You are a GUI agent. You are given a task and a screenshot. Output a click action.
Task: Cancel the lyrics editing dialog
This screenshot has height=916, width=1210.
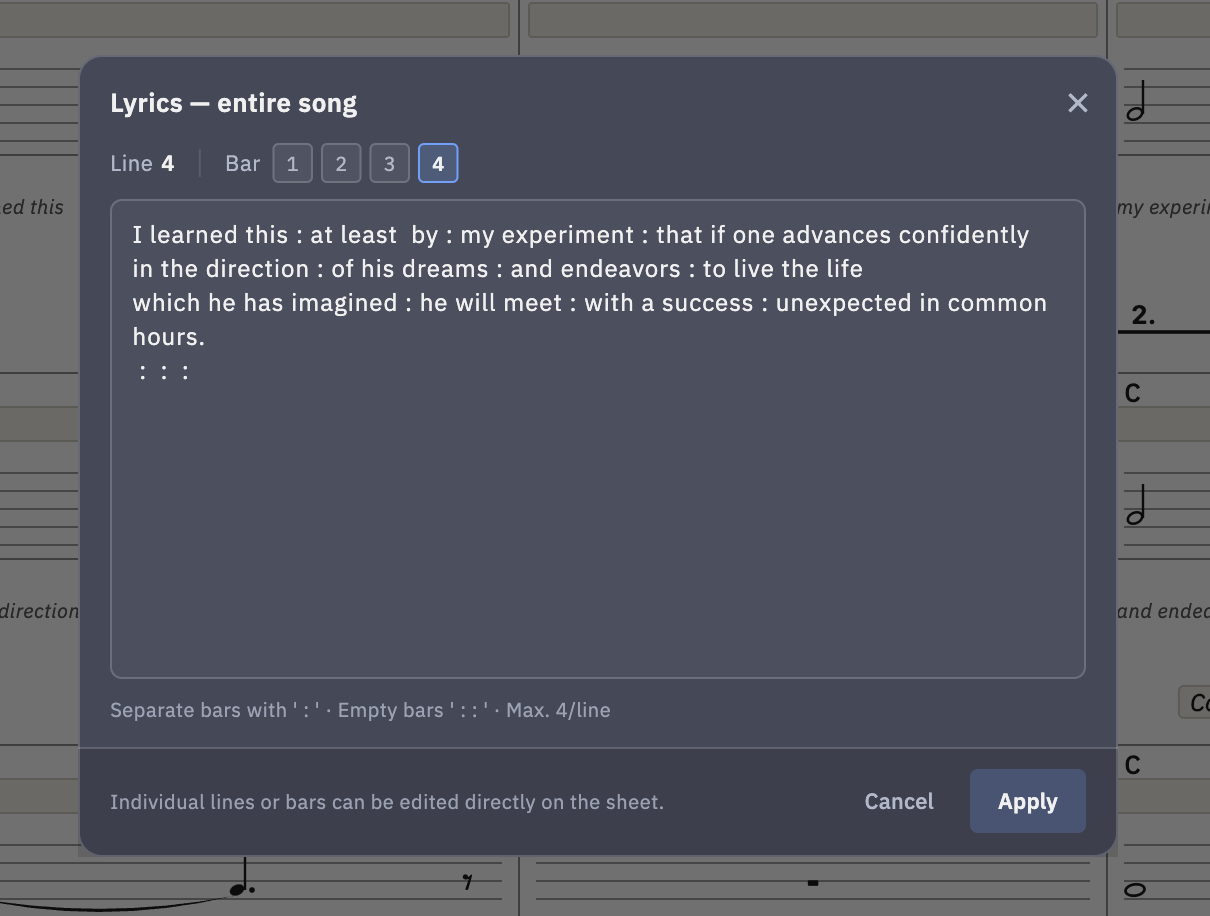point(899,801)
